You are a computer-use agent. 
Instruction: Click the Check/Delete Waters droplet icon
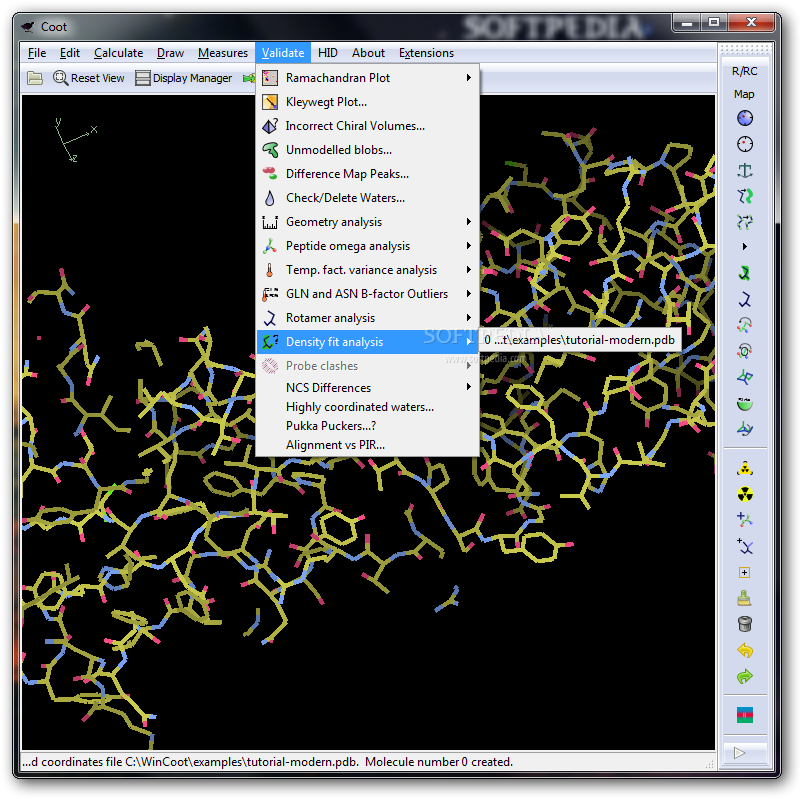(270, 198)
